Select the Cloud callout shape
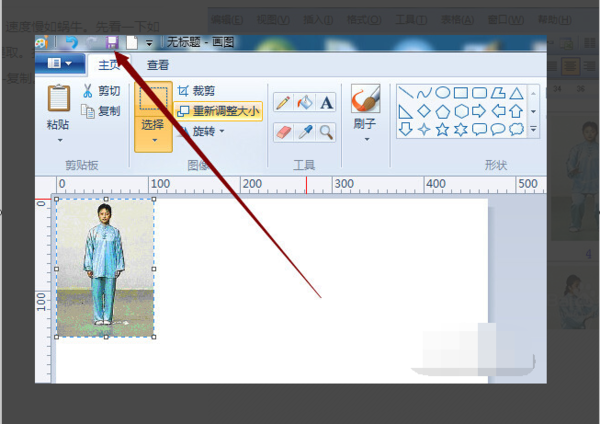The image size is (600, 424). coord(516,129)
